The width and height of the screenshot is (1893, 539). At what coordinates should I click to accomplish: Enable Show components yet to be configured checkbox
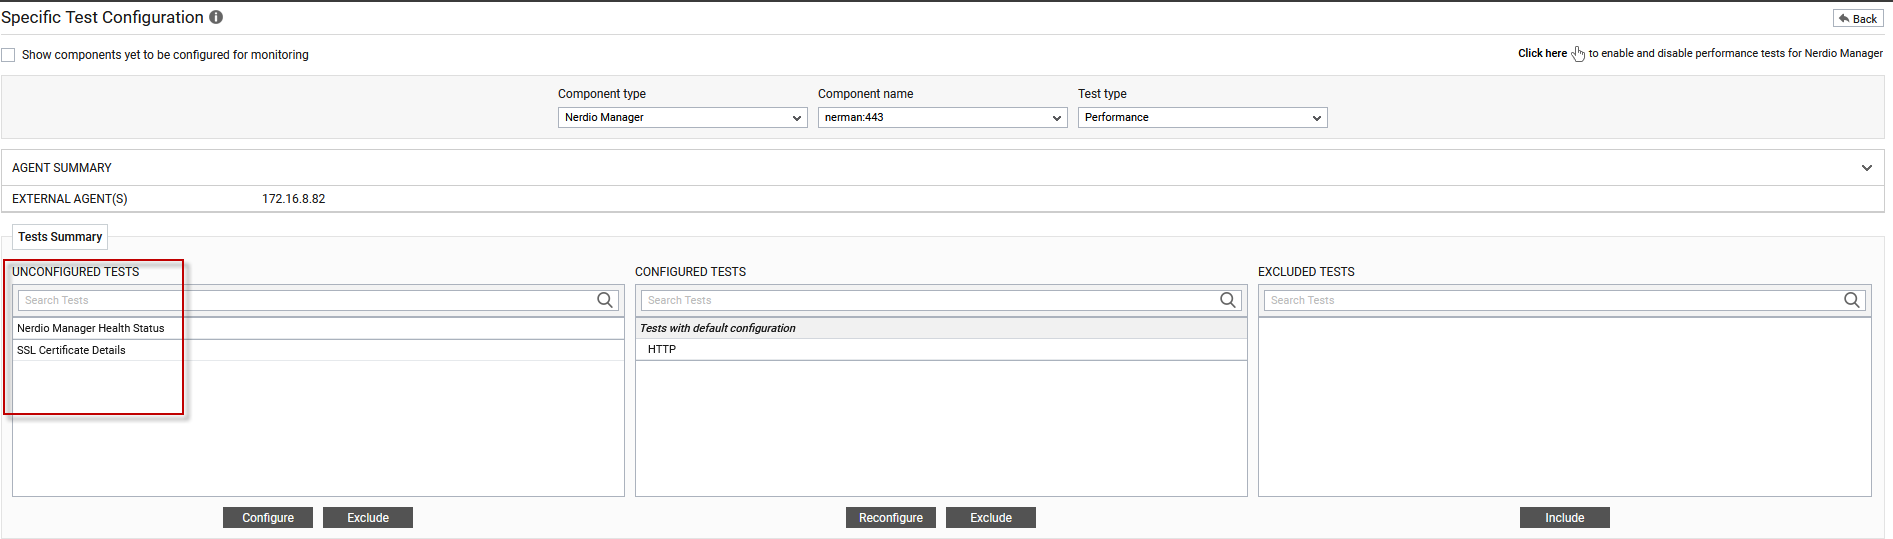click(x=8, y=55)
